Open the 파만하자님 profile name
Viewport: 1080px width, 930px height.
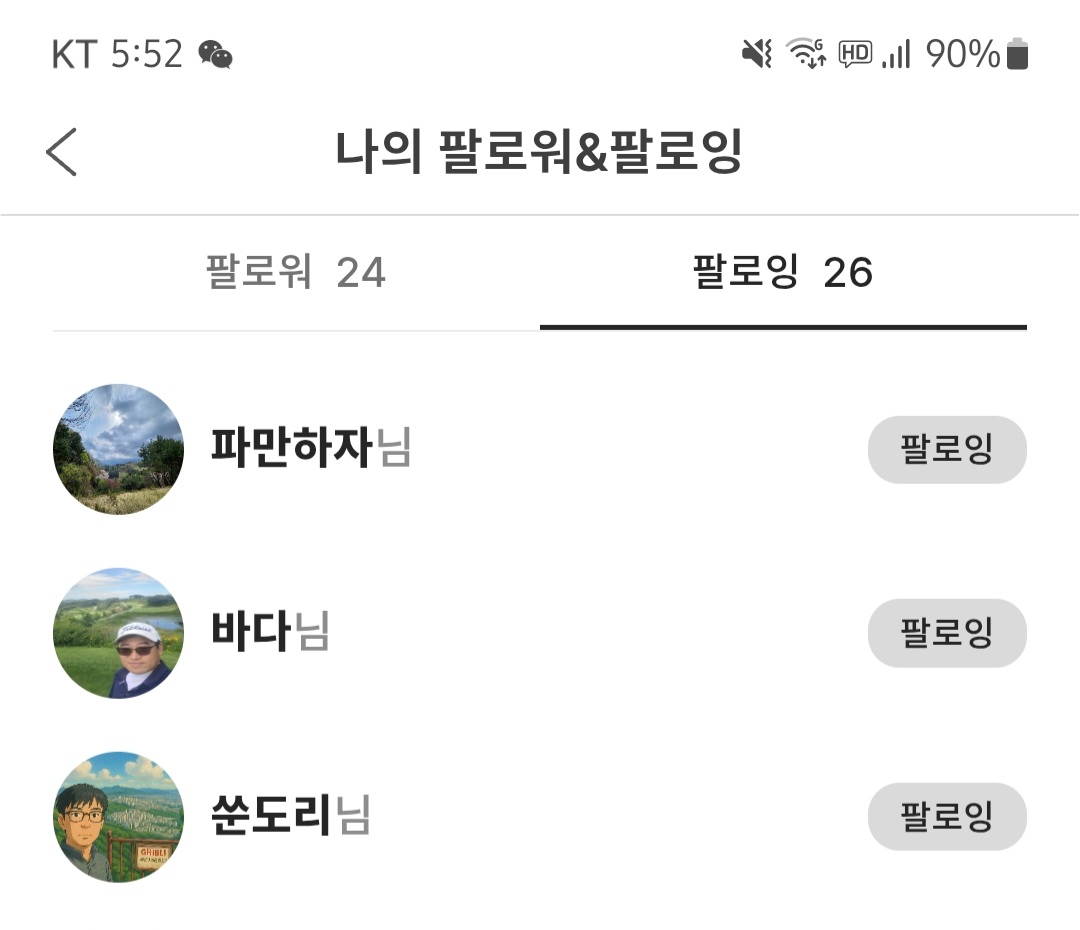pos(311,448)
